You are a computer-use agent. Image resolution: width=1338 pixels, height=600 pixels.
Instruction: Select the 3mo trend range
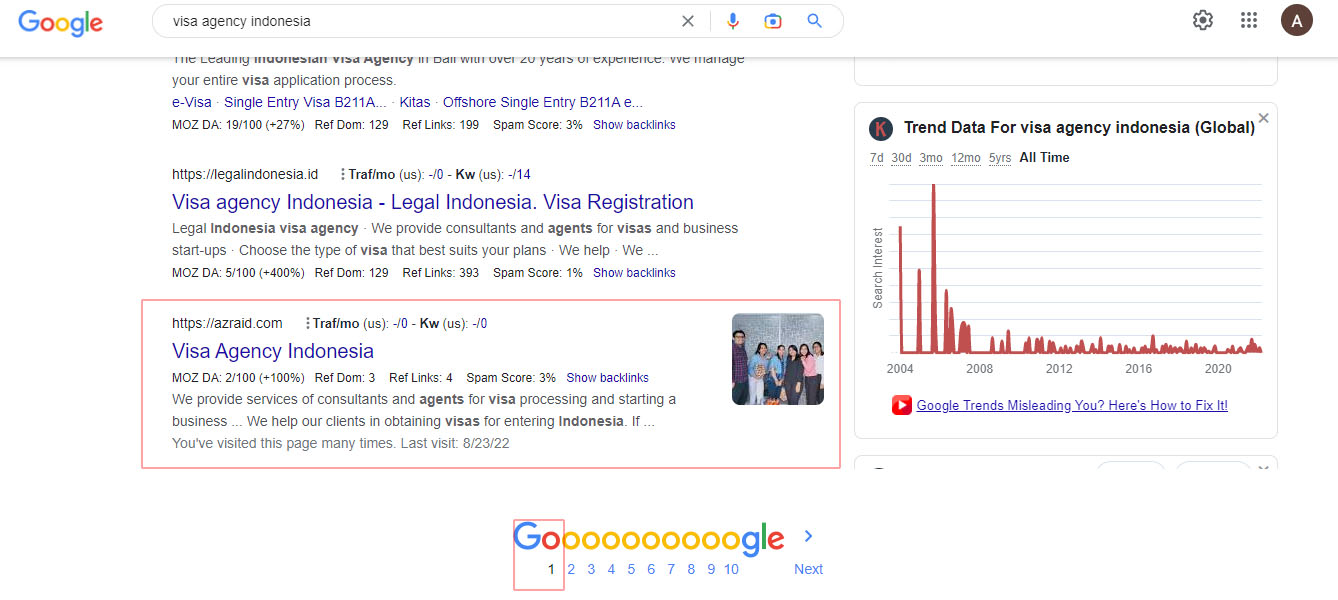click(931, 157)
